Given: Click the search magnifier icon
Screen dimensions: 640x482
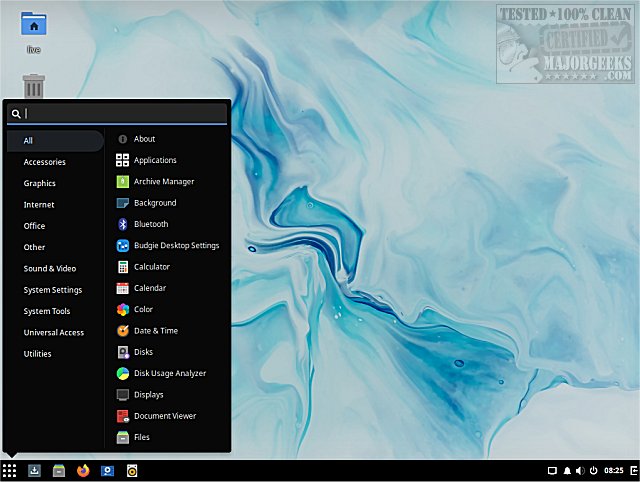Looking at the screenshot, I should tap(16, 114).
